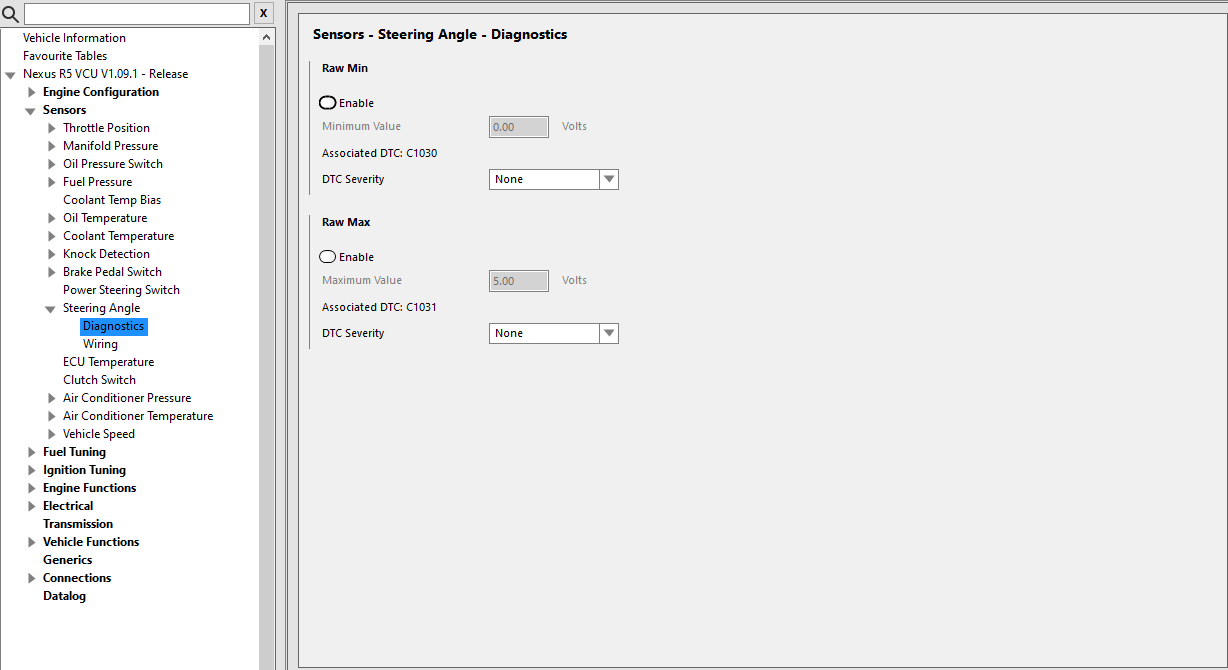
Task: Expand Oil Pressure Switch arrow
Action: (x=52, y=164)
